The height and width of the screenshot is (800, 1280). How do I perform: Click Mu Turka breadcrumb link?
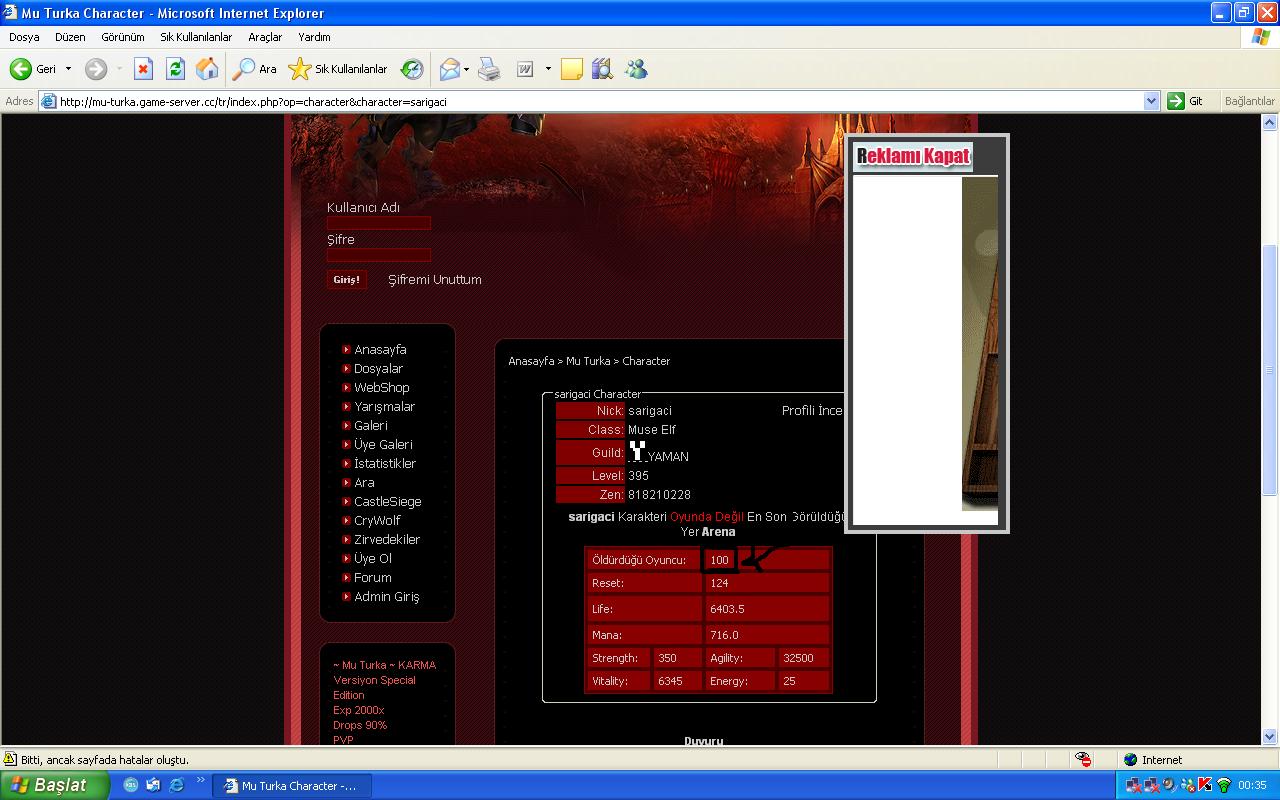pos(588,361)
